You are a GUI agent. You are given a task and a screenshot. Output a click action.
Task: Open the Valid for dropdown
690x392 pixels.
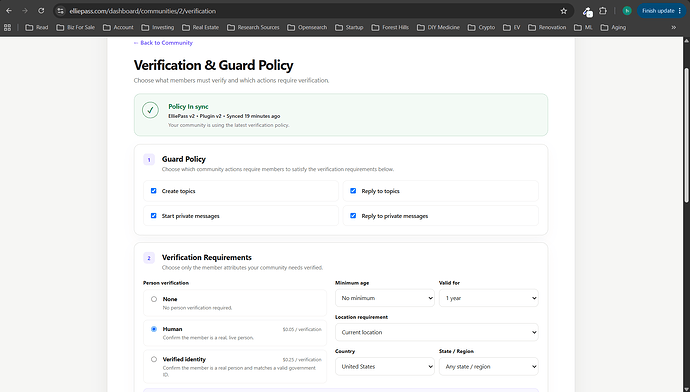tap(488, 298)
